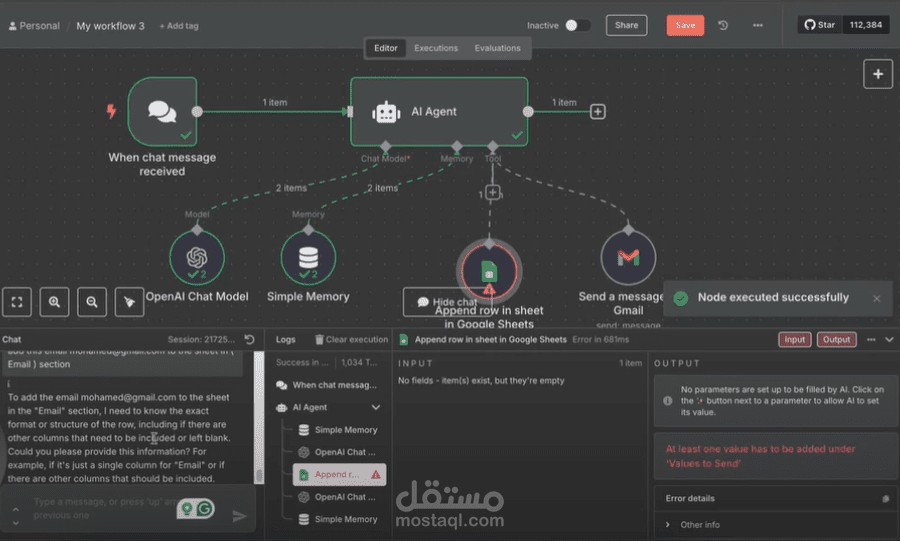The height and width of the screenshot is (541, 900).
Task: Open the more options menu in header
Action: click(x=758, y=25)
